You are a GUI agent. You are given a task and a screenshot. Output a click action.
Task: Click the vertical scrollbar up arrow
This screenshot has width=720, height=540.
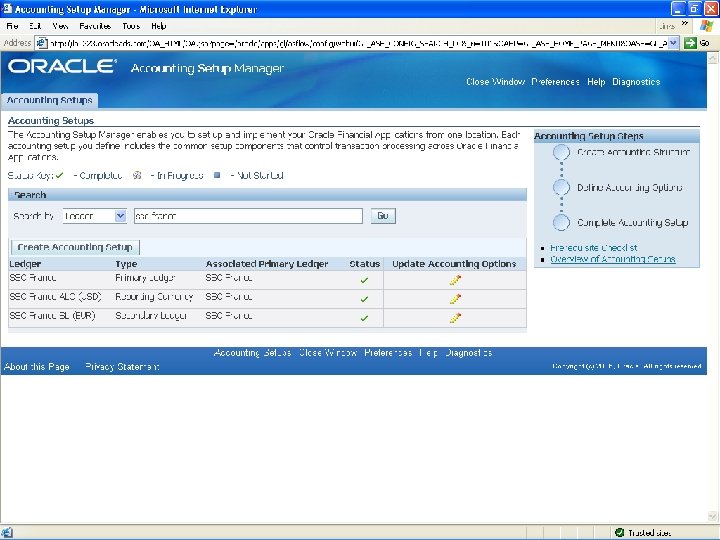point(713,58)
